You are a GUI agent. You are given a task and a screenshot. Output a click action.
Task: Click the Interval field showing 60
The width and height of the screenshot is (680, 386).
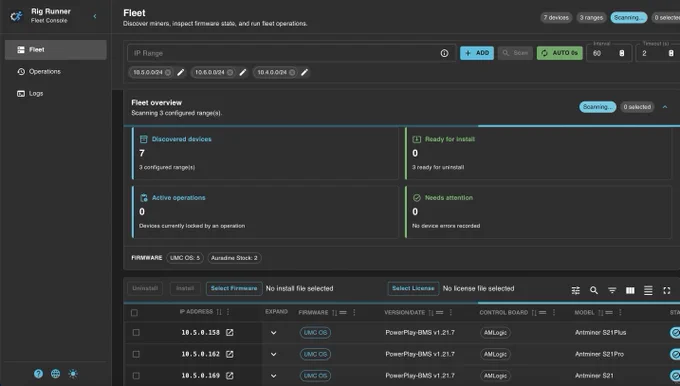[608, 53]
